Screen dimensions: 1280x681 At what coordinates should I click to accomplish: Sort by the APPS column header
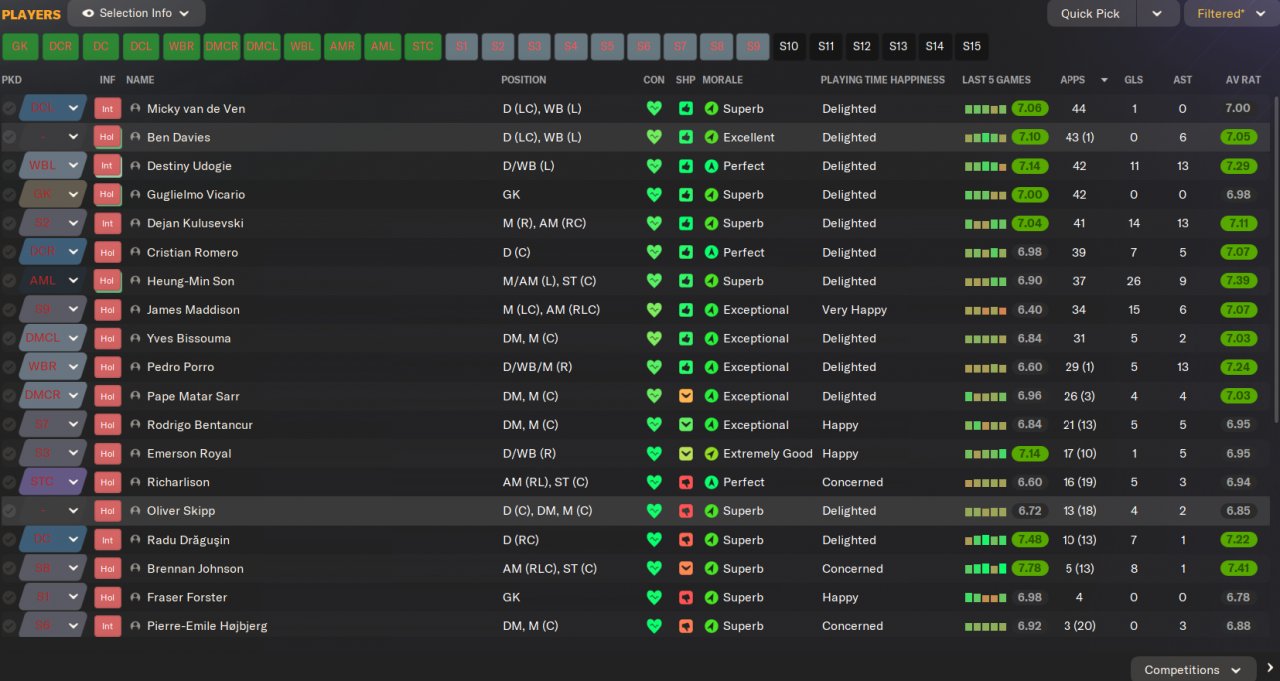[1072, 79]
